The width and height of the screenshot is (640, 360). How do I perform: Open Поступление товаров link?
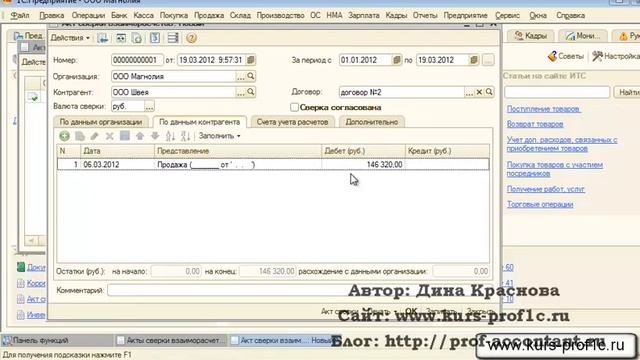tap(543, 109)
